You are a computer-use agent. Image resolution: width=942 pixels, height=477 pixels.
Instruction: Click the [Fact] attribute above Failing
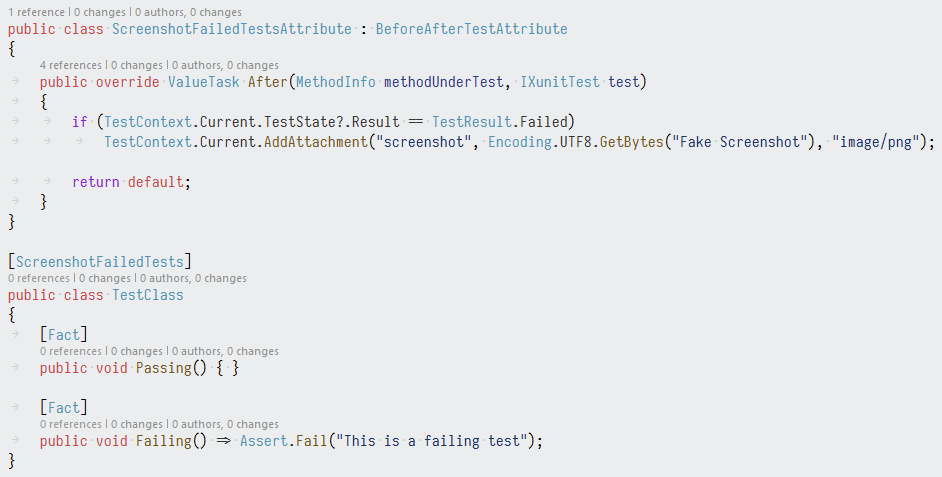point(64,408)
